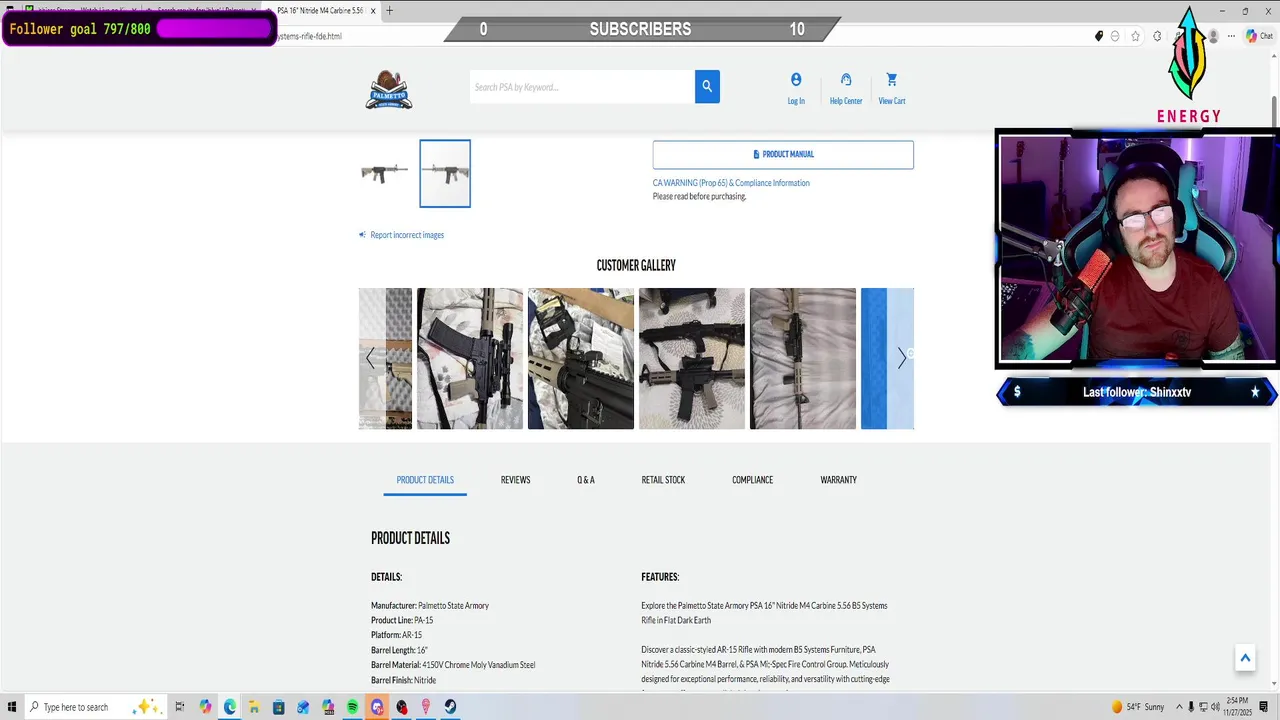
Task: Show next customer gallery photos
Action: (901, 358)
